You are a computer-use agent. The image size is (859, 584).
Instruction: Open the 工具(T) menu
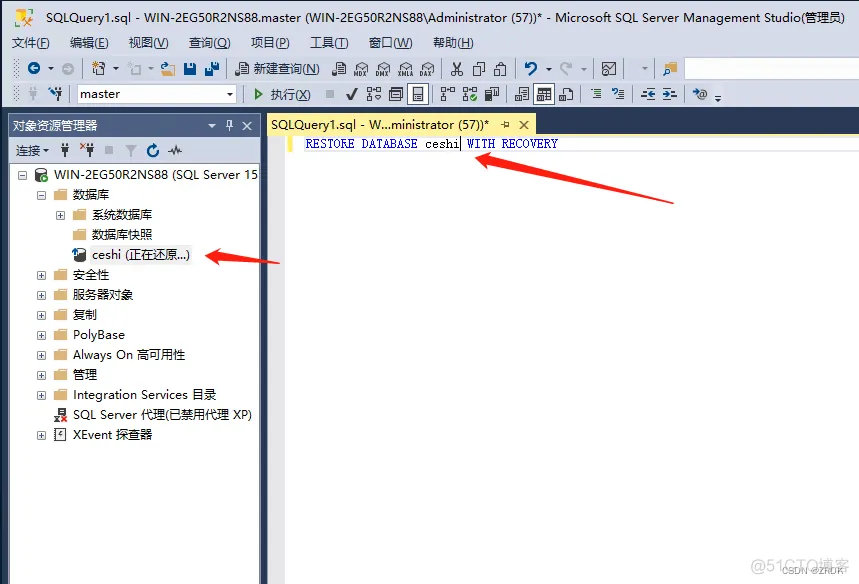329,43
